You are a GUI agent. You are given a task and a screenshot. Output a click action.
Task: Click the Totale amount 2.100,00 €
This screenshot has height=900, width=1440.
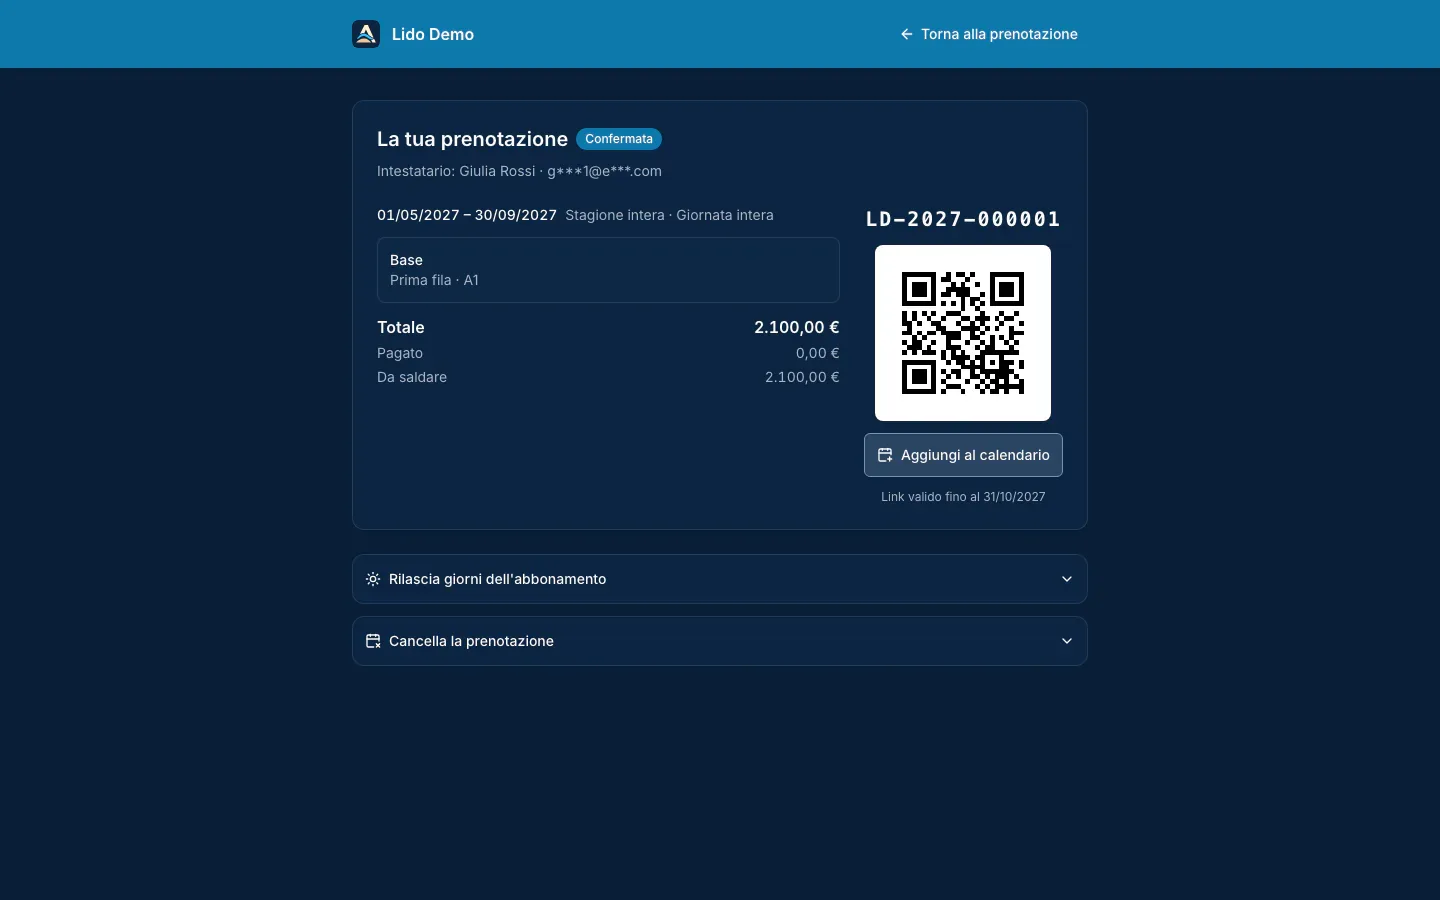pos(797,327)
